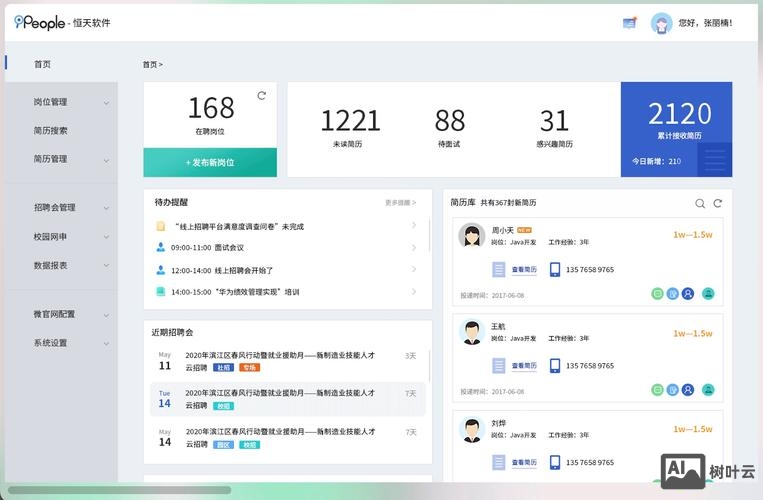763x500 pixels.
Task: Click the user avatar beside 您好，张丽楠
Action: tap(661, 23)
